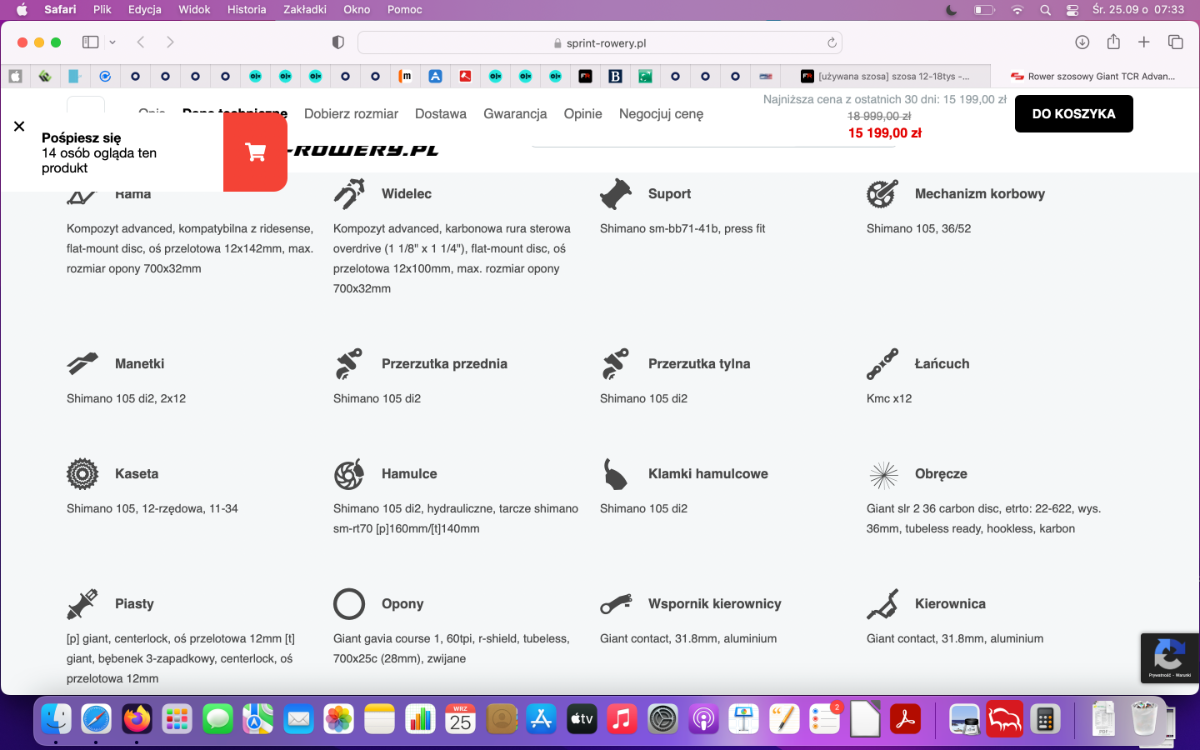Reload page via address bar refresh icon

[x=831, y=43]
